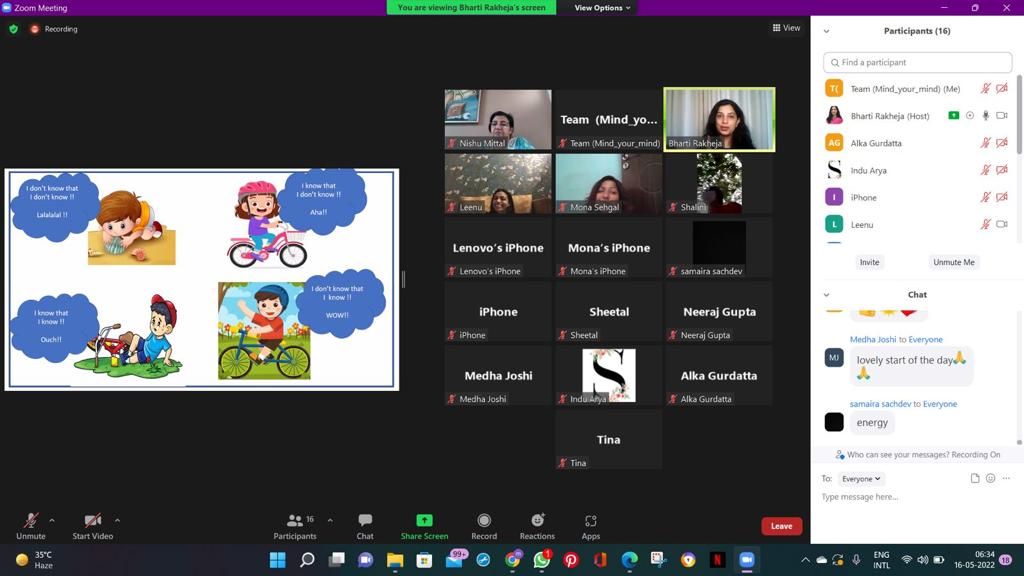Click the Invite button
This screenshot has height=576, width=1024.
(x=869, y=262)
